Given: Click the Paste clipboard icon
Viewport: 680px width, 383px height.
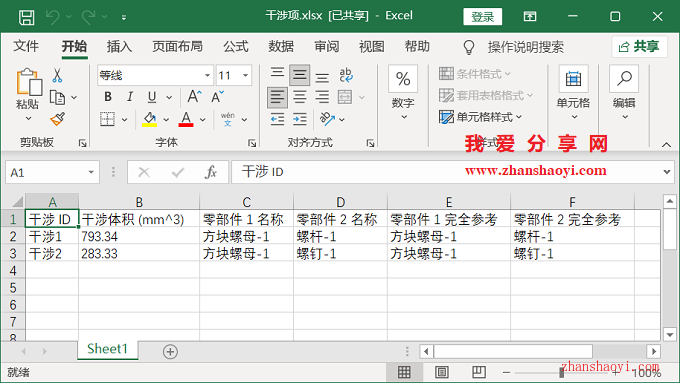Looking at the screenshot, I should tap(29, 82).
